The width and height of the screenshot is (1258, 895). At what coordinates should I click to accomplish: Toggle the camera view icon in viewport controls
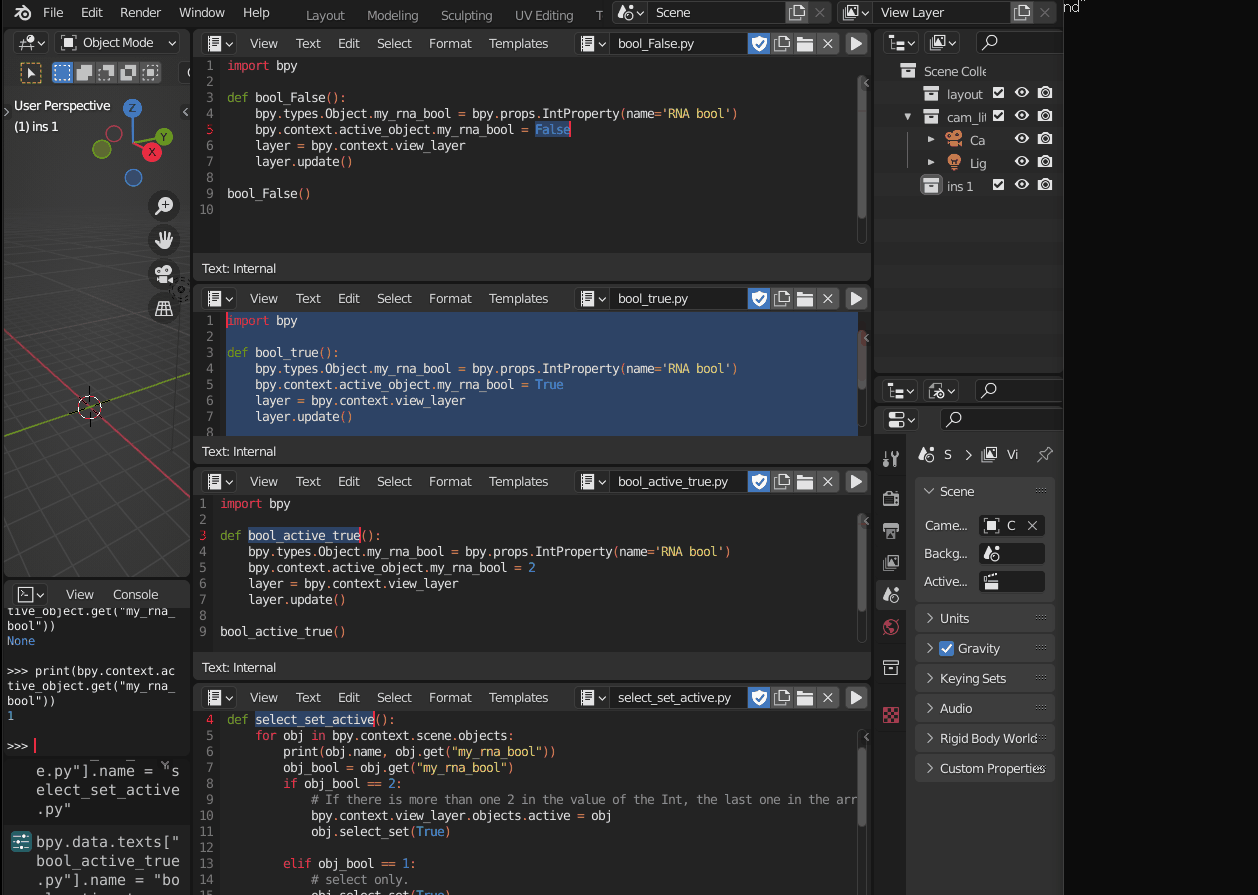[163, 274]
